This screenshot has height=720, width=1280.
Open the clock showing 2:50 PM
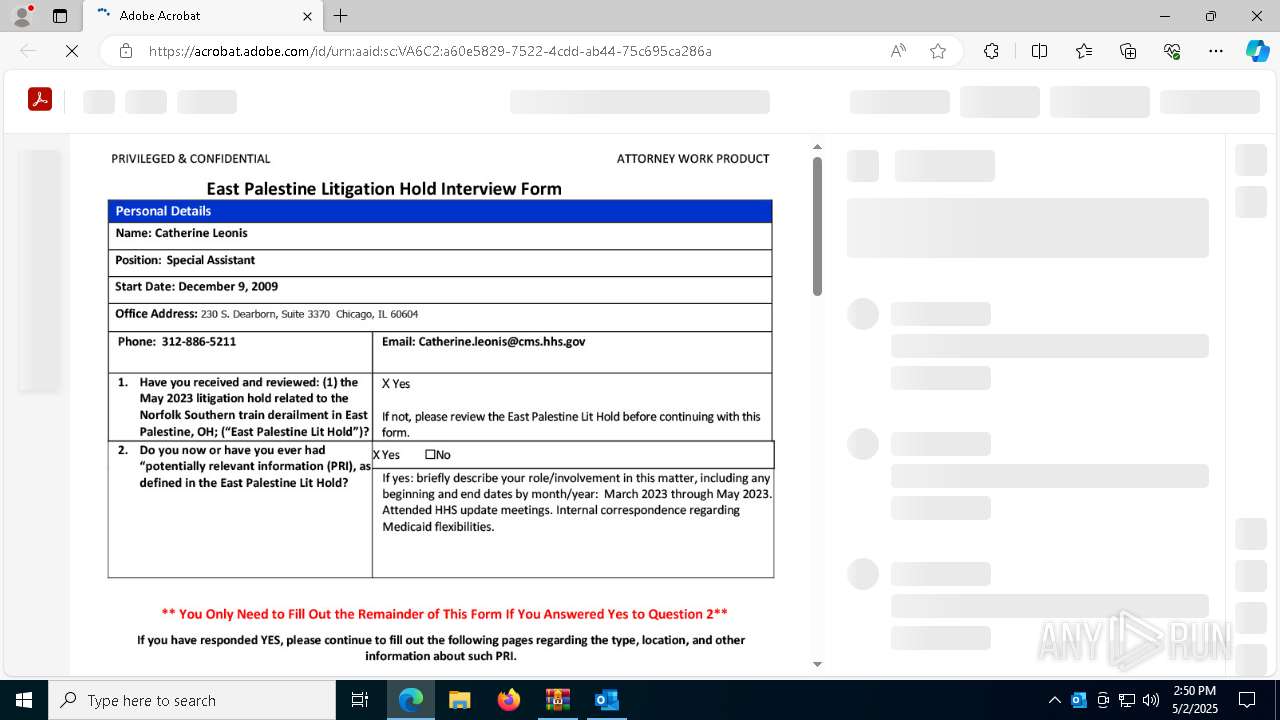point(1195,699)
